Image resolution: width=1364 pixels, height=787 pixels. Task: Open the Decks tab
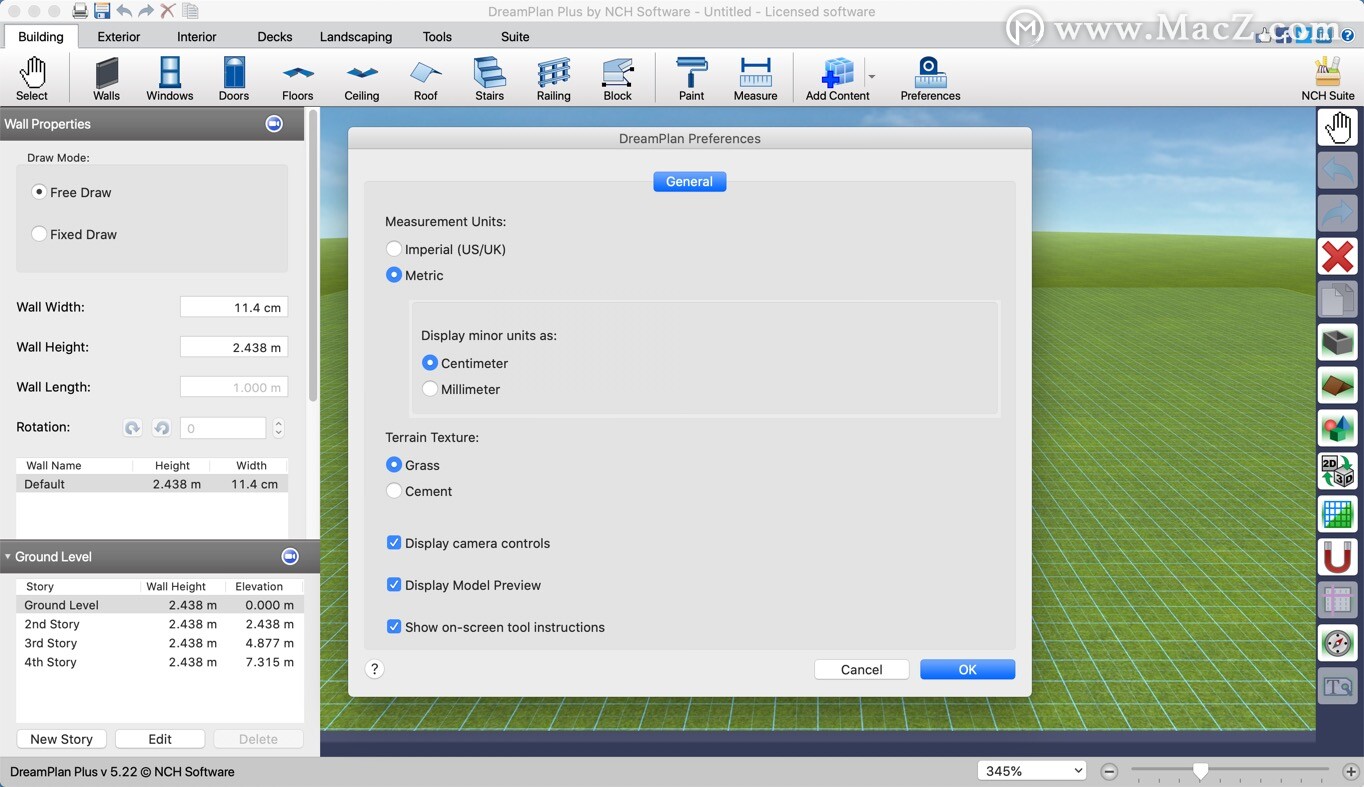tap(275, 36)
